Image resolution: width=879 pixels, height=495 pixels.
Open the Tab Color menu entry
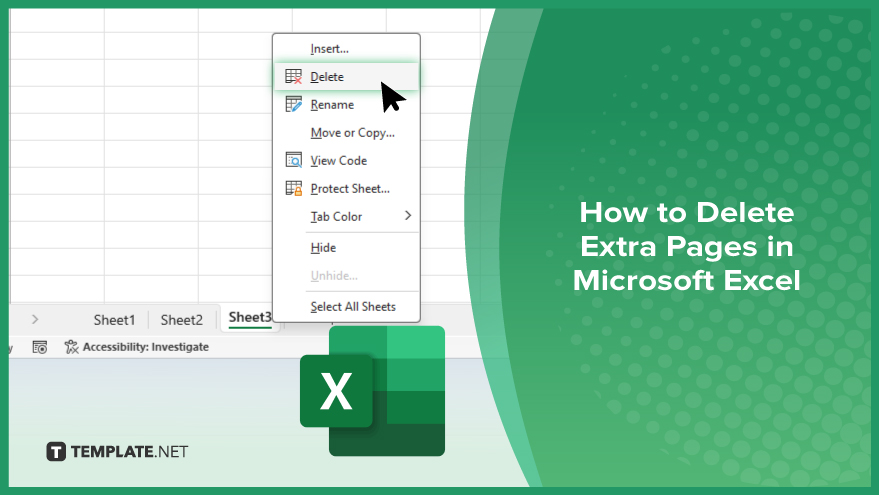click(346, 216)
